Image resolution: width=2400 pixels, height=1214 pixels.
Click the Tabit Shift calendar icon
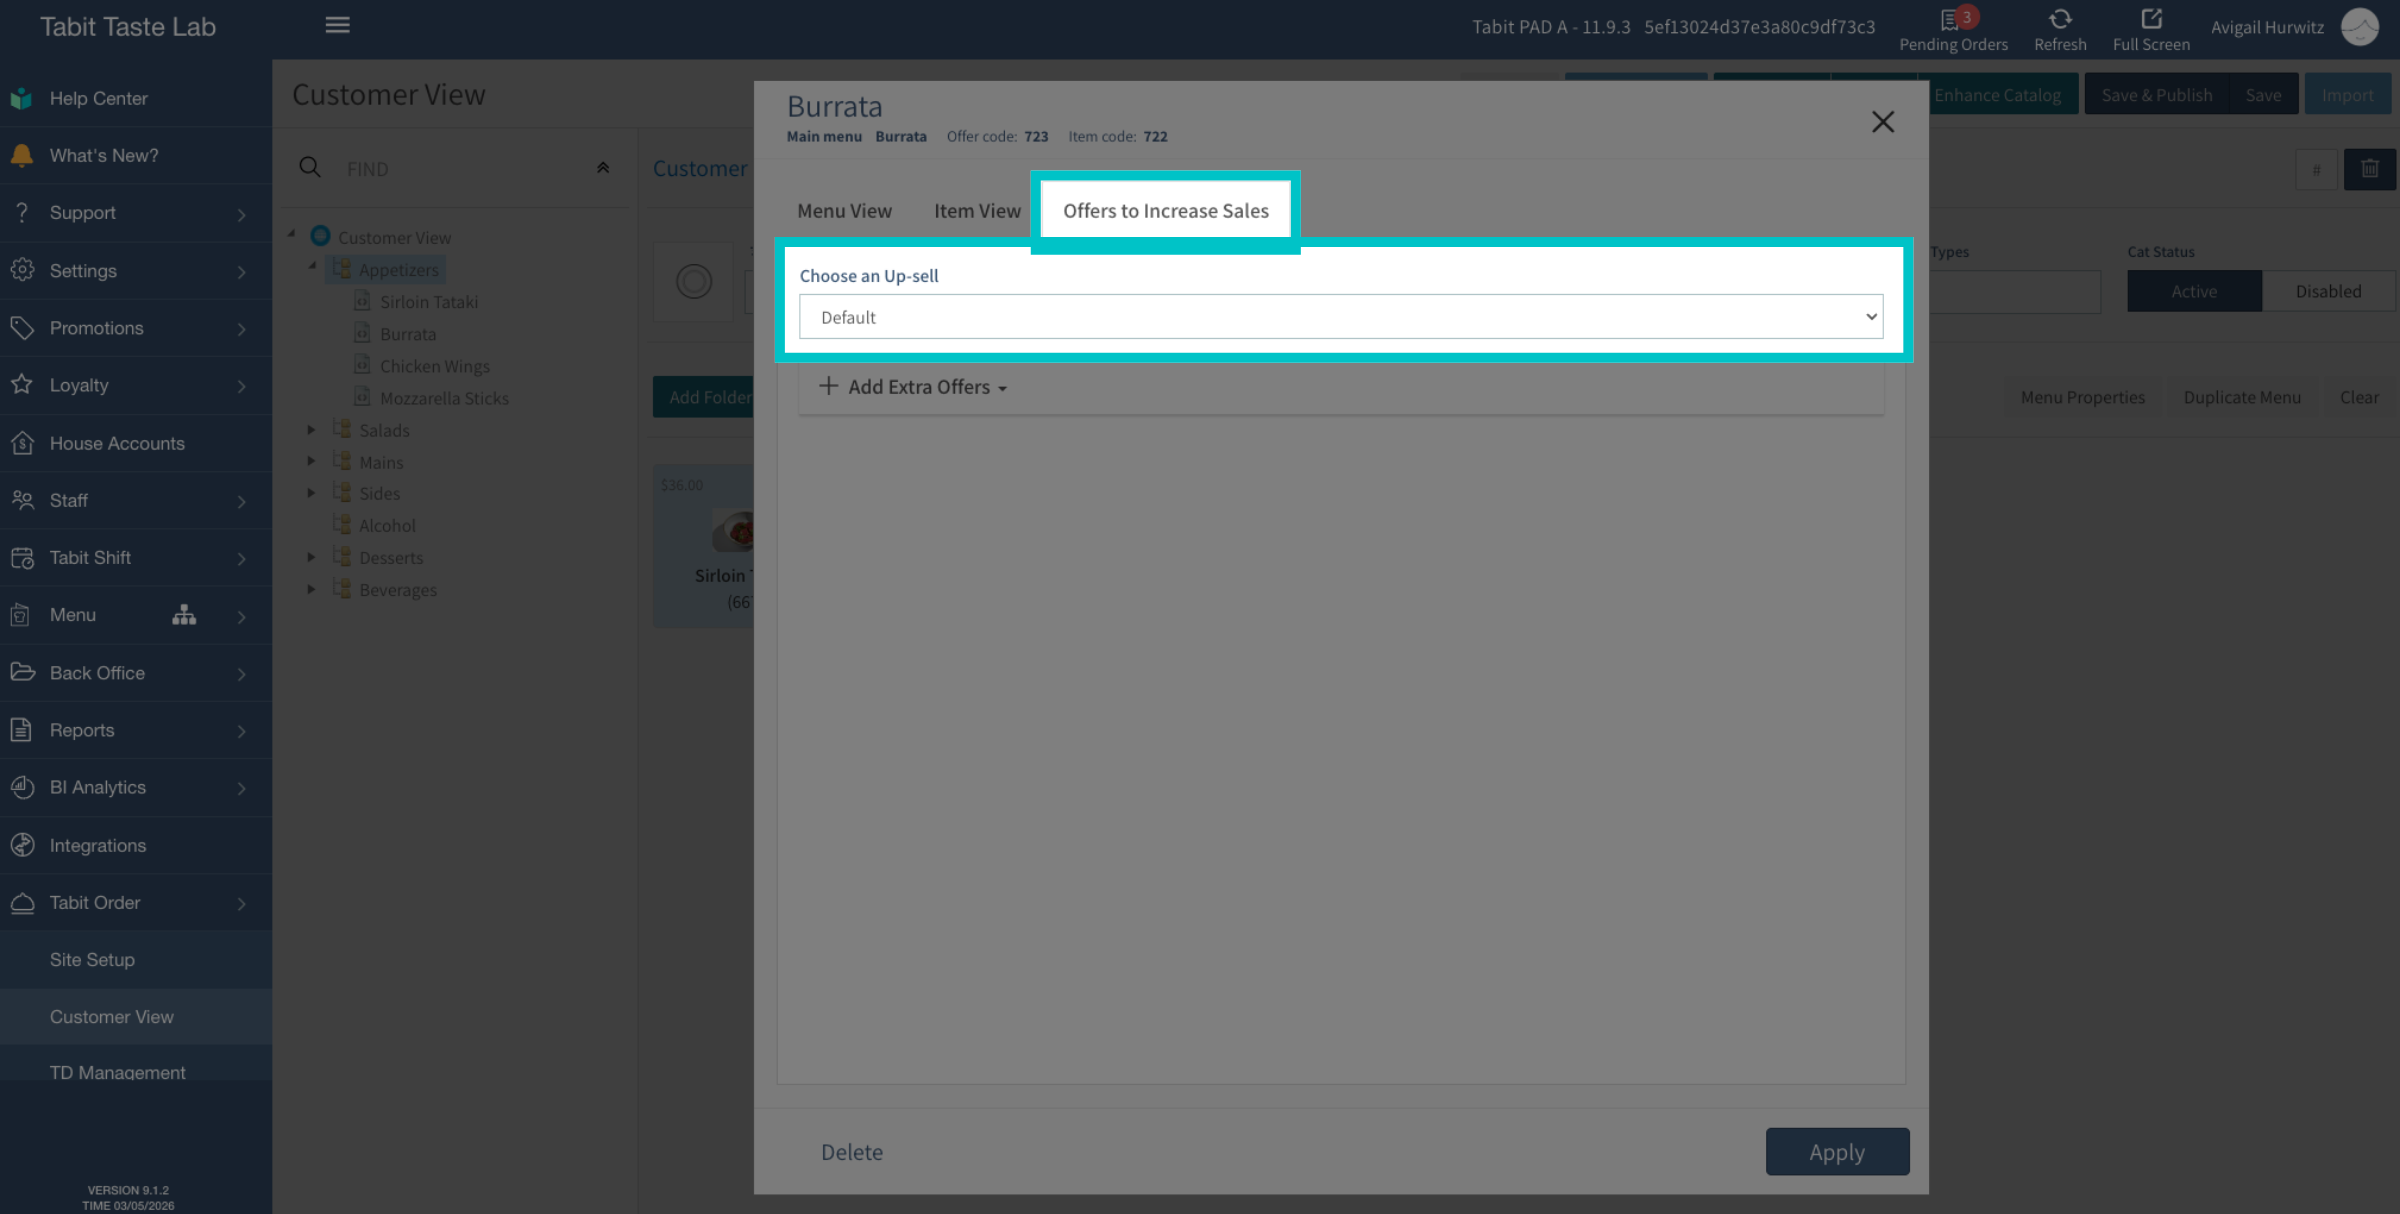[21, 557]
